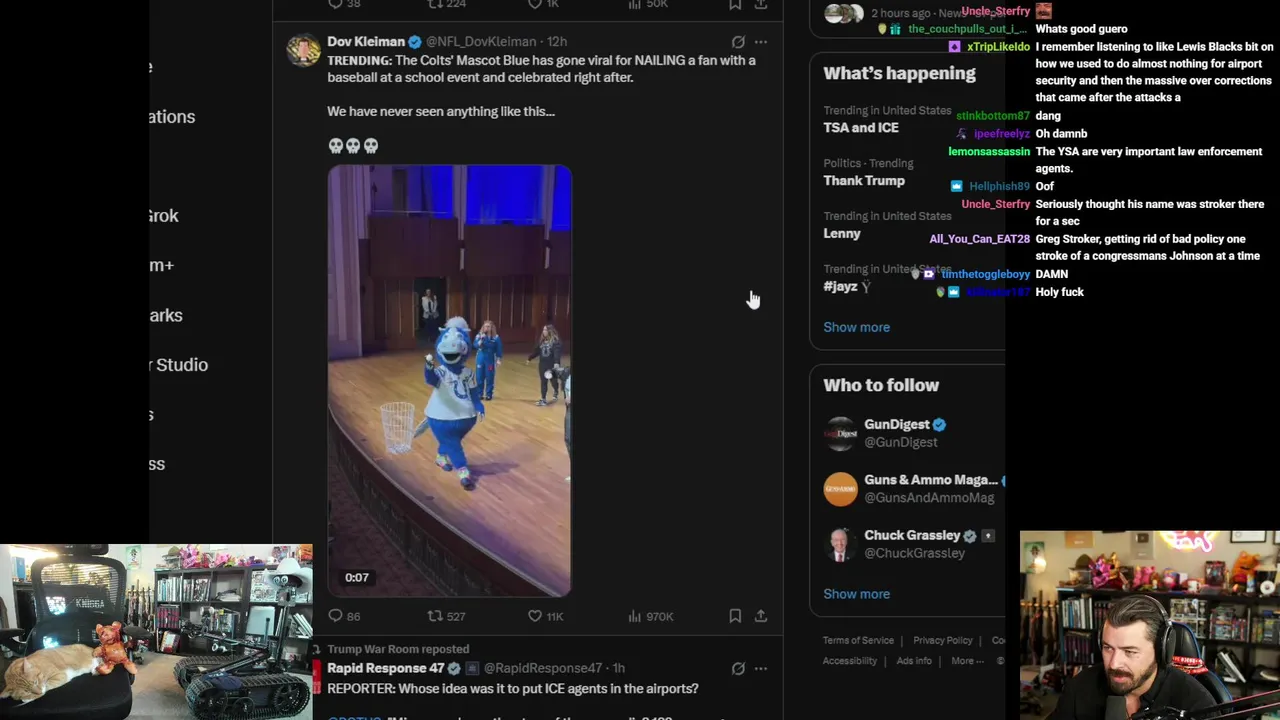This screenshot has width=1280, height=720.
Task: Click the What's happening heading
Action: [899, 74]
